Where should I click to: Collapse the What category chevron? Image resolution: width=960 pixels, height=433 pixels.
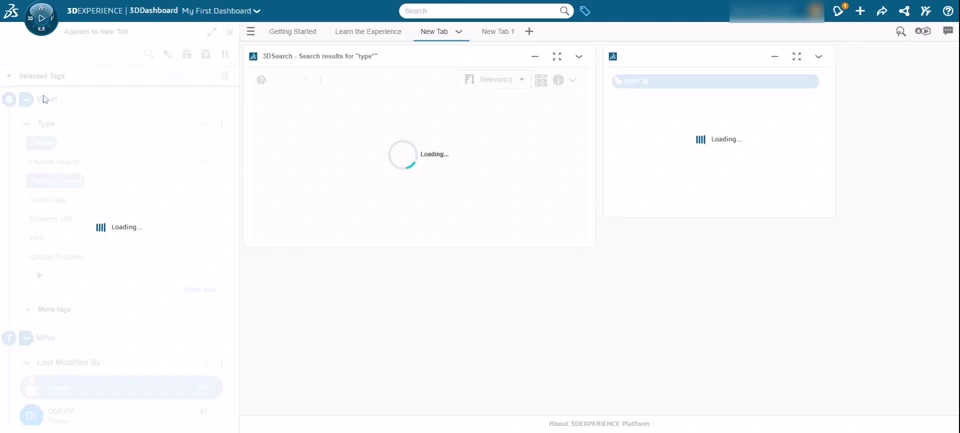click(x=26, y=99)
